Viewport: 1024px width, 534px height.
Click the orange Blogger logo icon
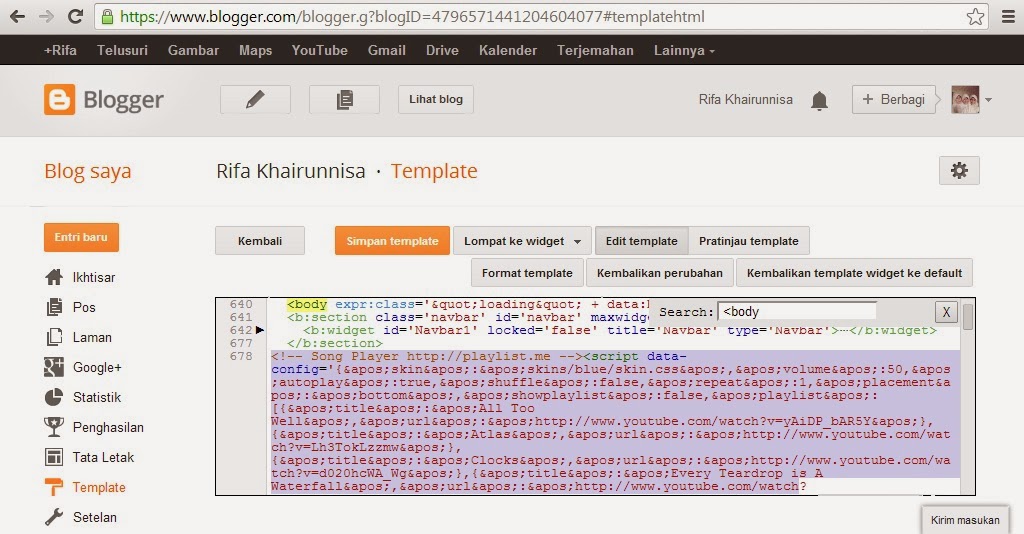tap(59, 99)
